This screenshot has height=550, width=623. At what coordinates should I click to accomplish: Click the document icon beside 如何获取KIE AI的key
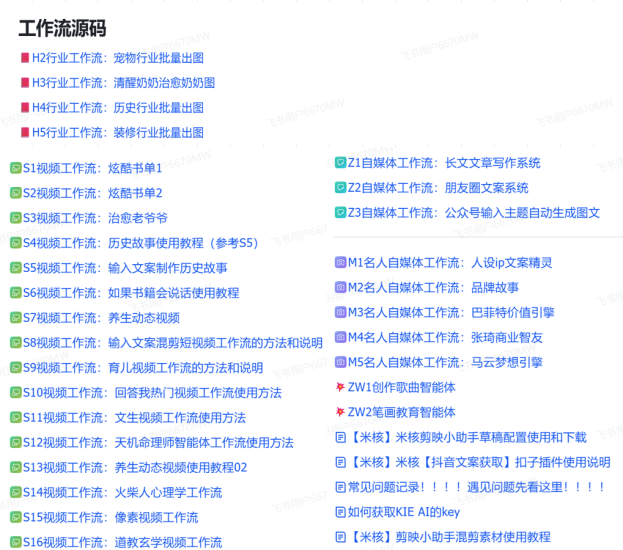341,512
